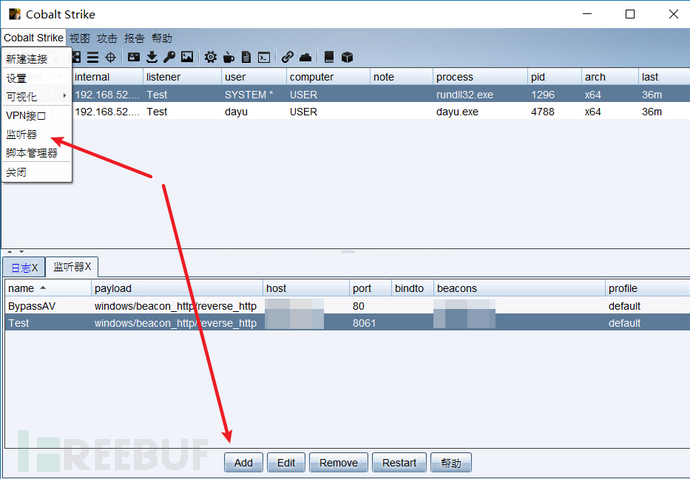Open the 攻击 menu in the menu bar
The height and width of the screenshot is (479, 690).
(x=107, y=38)
